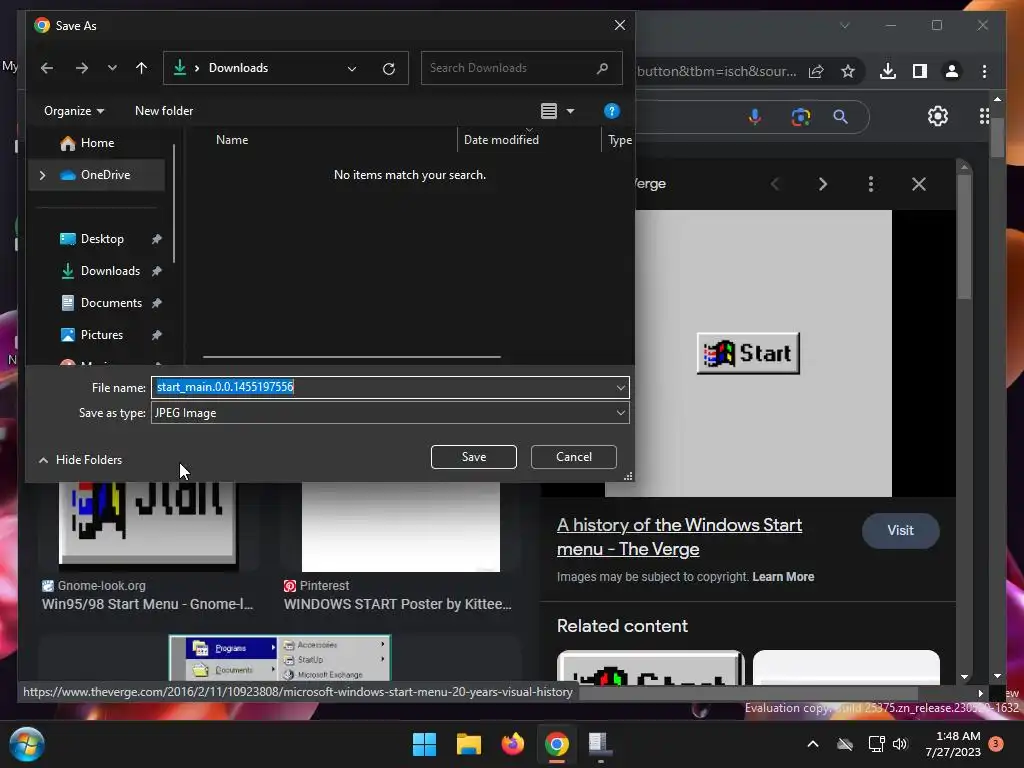Viewport: 1024px width, 768px height.
Task: Select OneDrive in navigation pane
Action: point(104,175)
